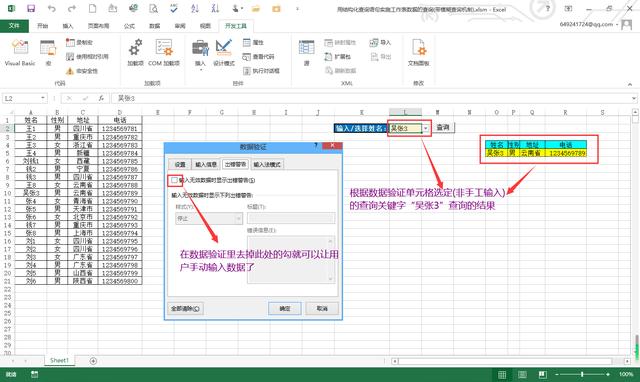Click the Undo arrow icon
This screenshot has width=640, height=382.
tap(51, 9)
